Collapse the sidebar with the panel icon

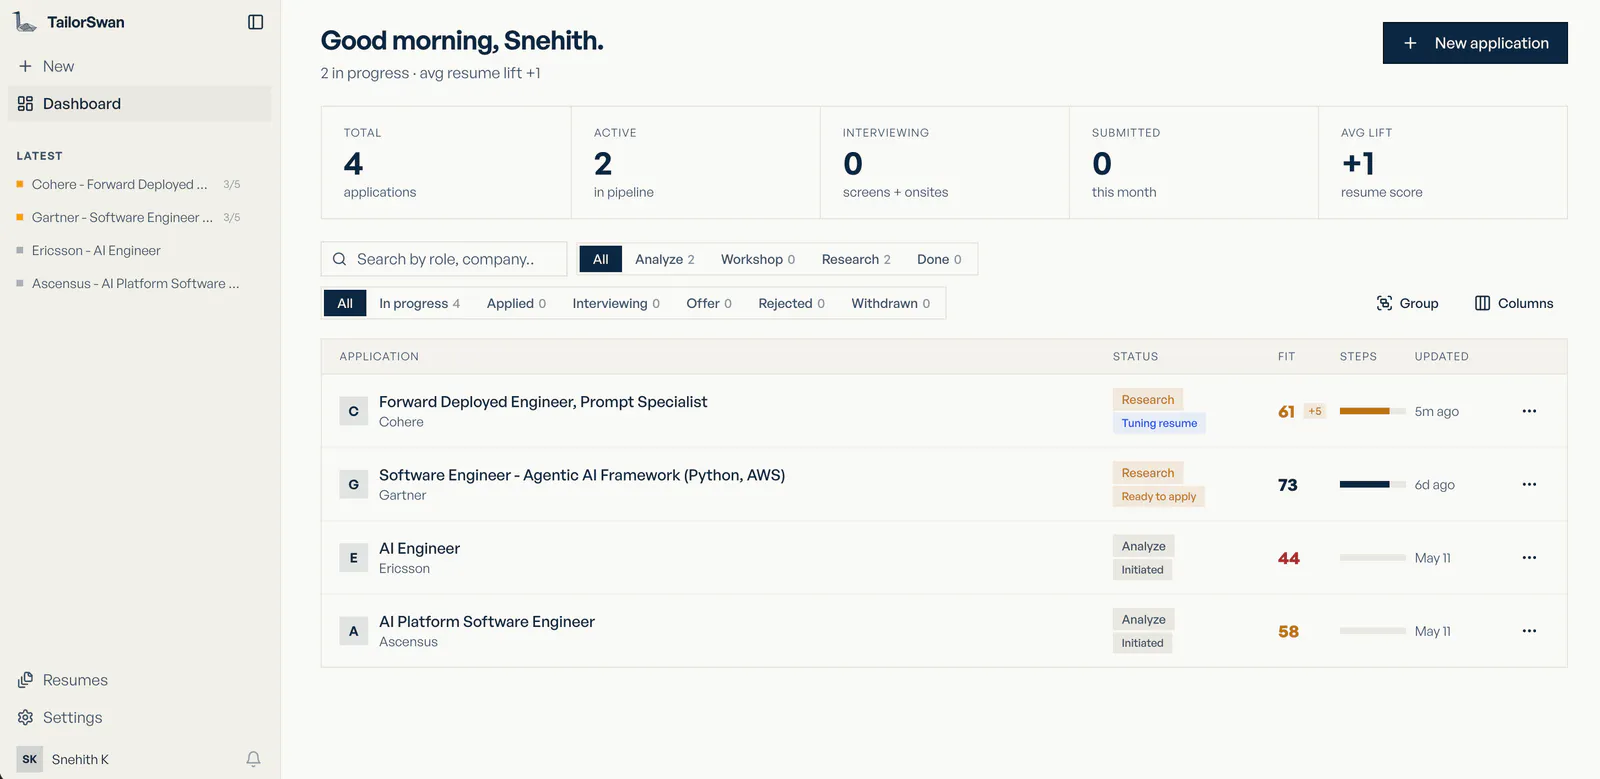pyautogui.click(x=256, y=22)
